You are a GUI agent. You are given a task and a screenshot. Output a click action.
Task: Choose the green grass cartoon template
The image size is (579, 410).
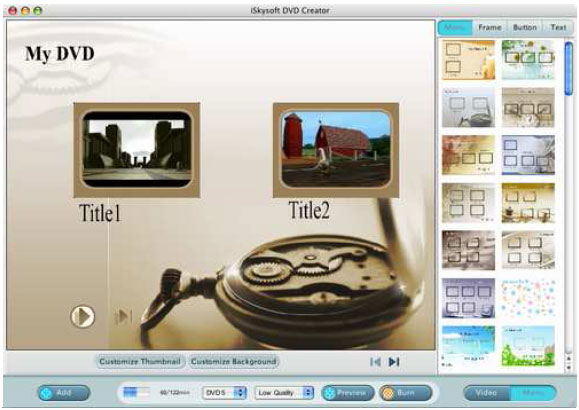point(528,346)
